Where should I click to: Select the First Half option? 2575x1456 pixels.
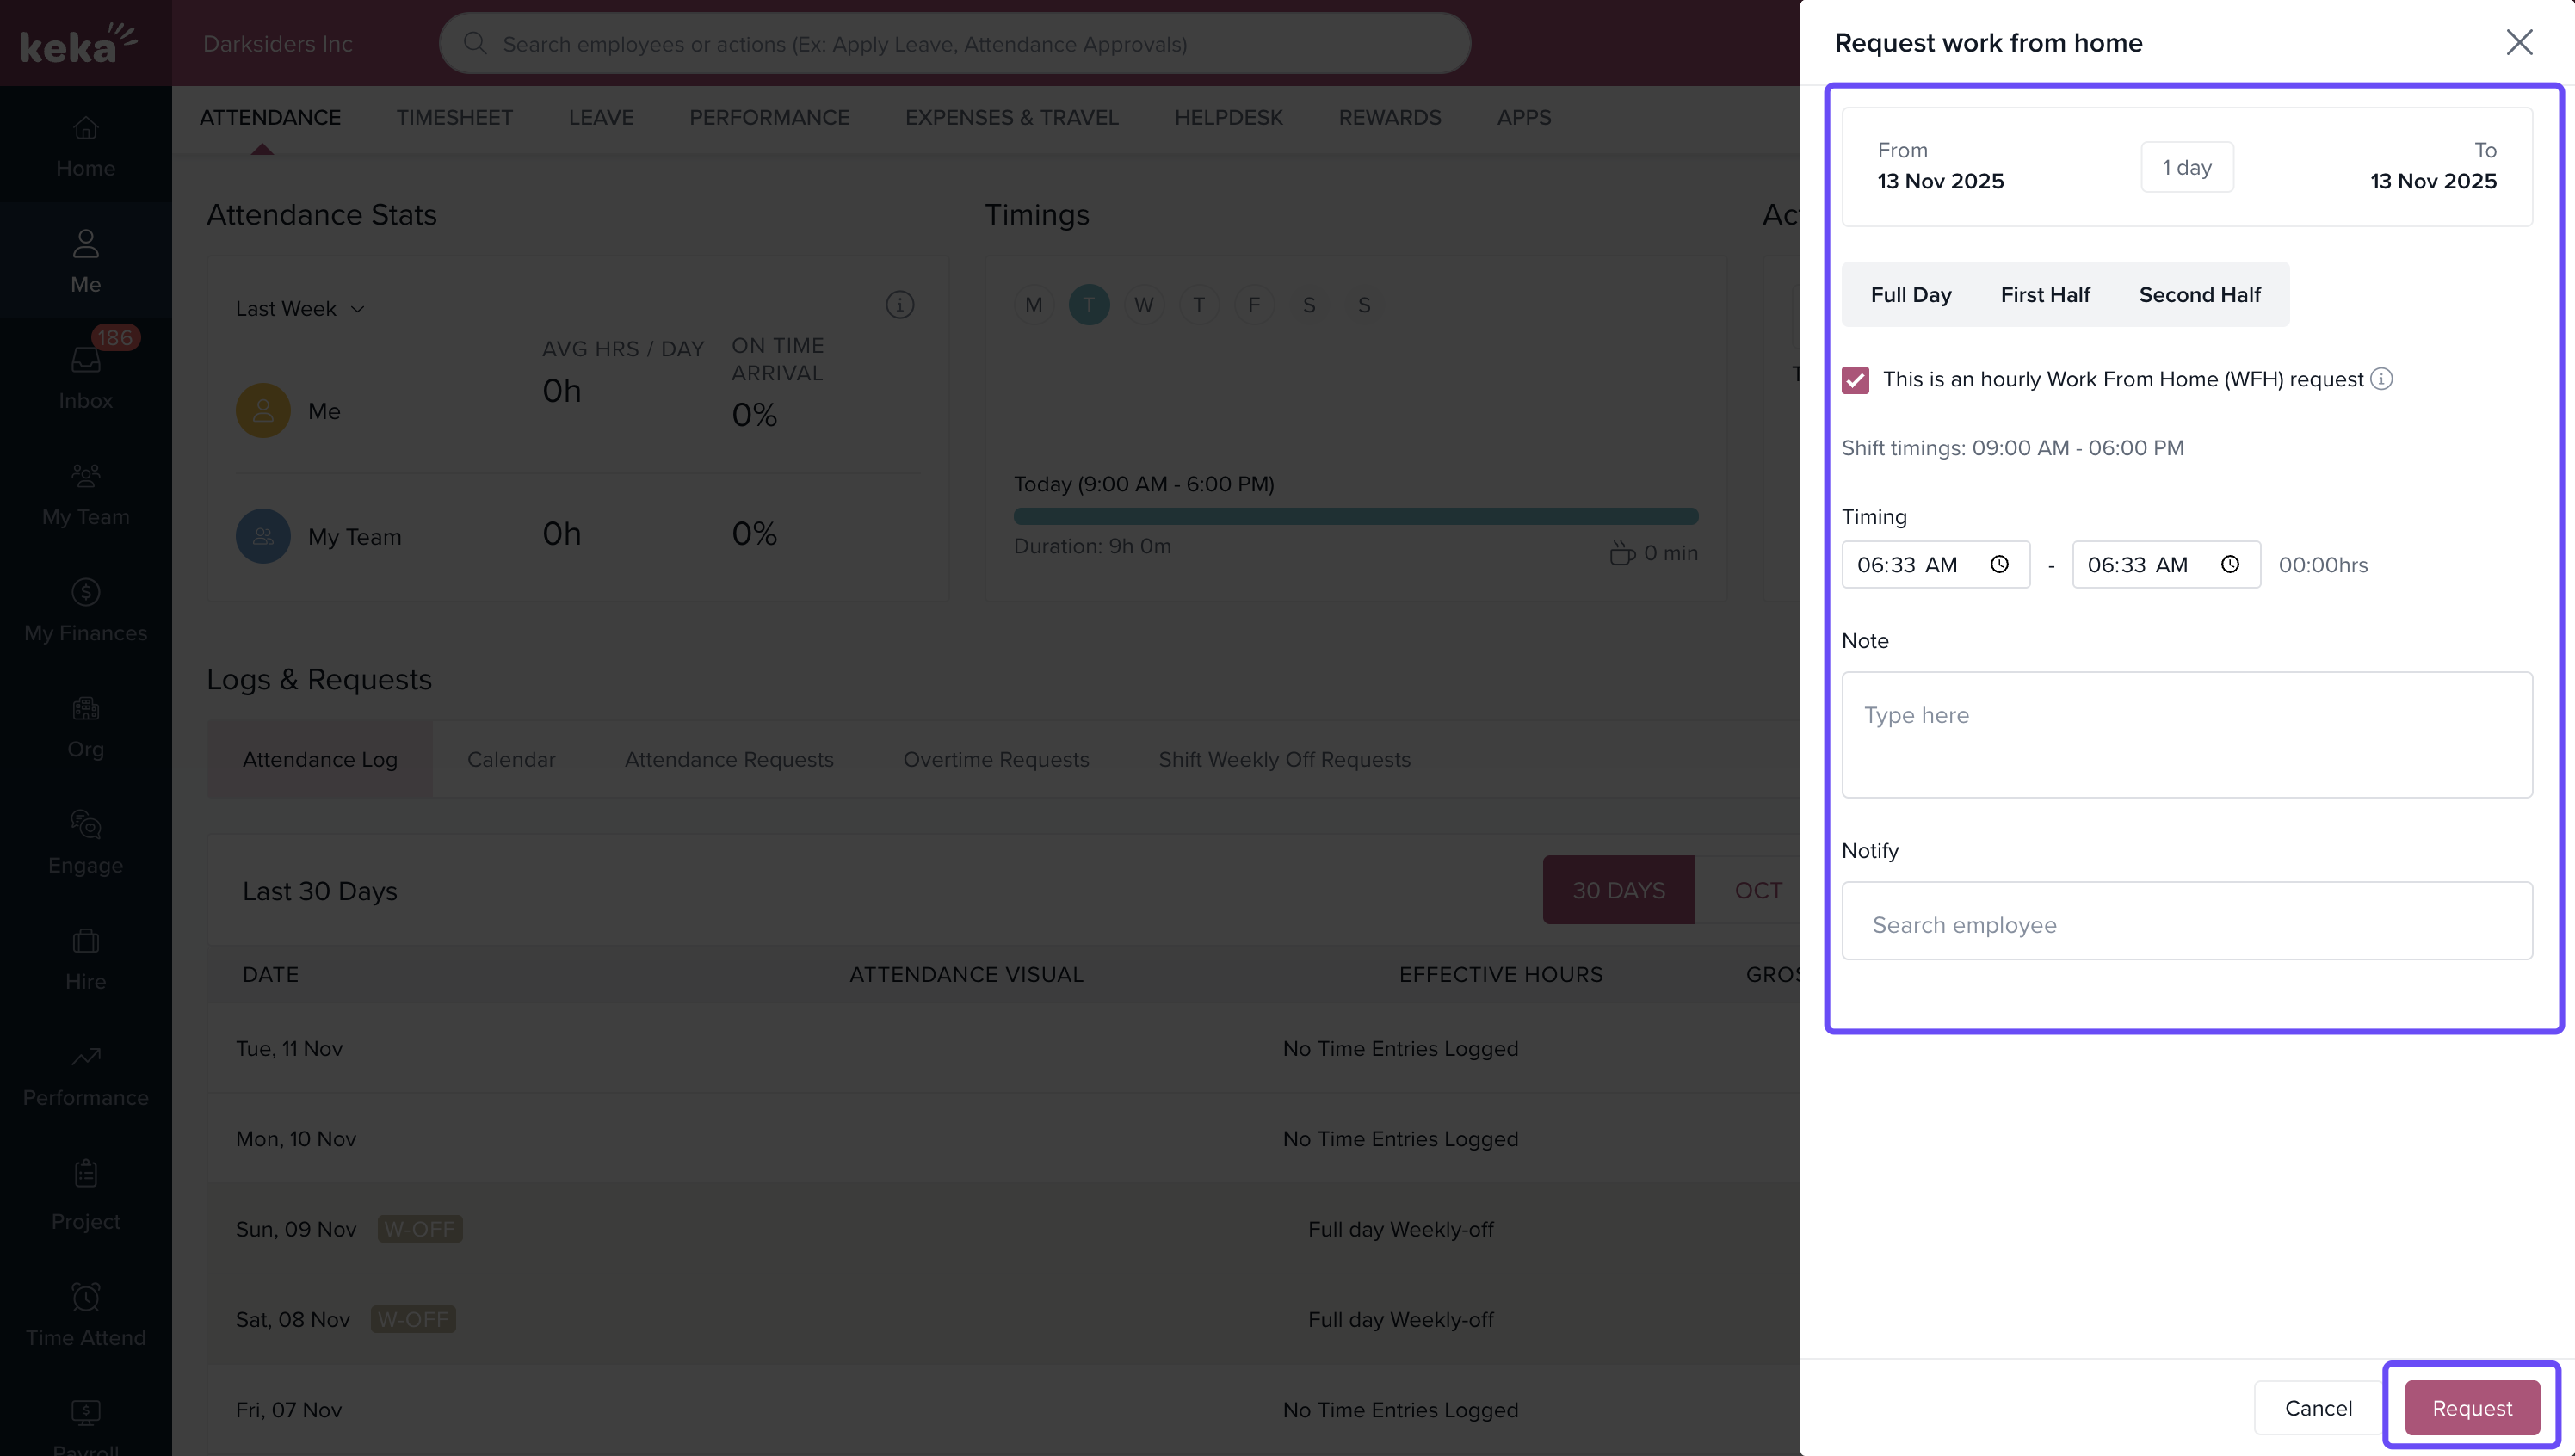click(x=2044, y=294)
